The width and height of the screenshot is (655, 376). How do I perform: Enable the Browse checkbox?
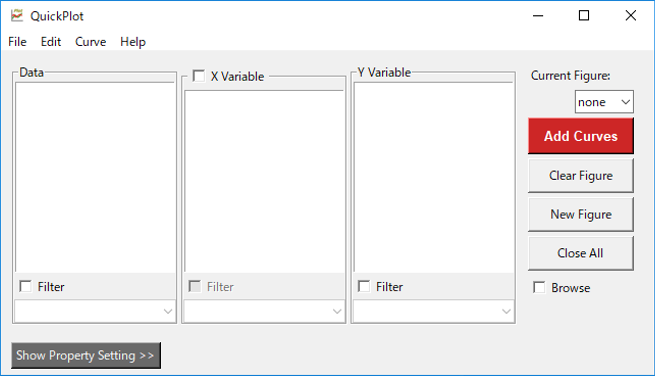coord(539,287)
